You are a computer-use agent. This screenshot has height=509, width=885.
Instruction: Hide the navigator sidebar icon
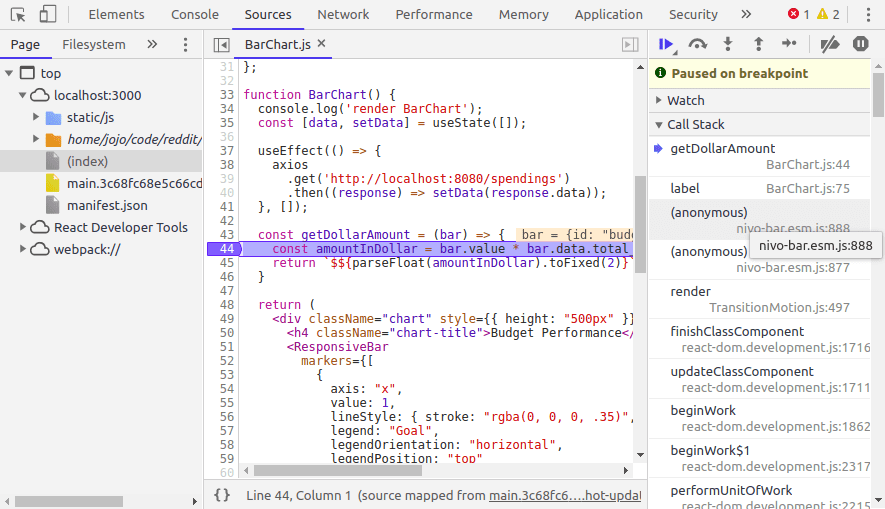click(x=222, y=45)
